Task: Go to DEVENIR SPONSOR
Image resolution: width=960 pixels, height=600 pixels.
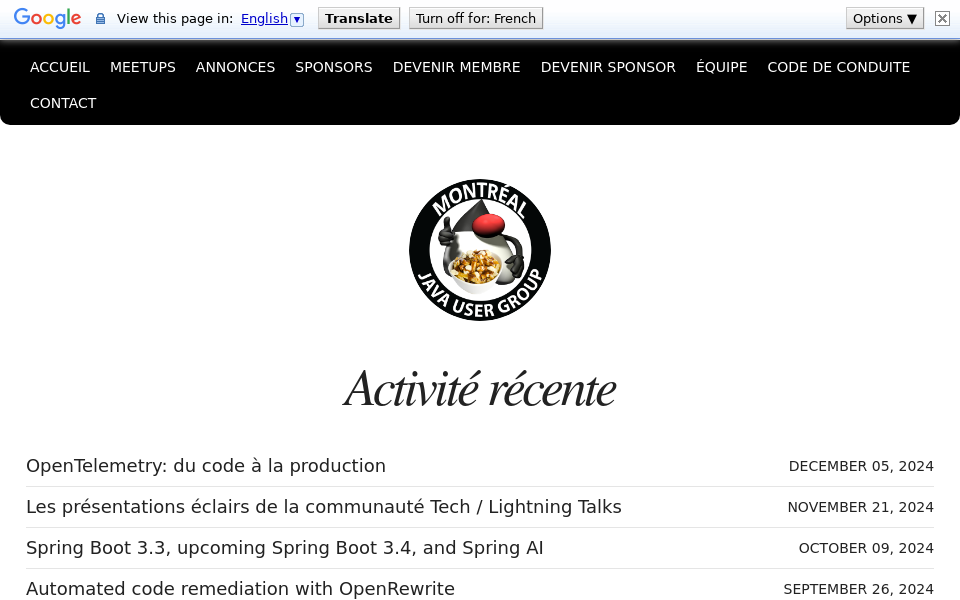Action: (608, 67)
